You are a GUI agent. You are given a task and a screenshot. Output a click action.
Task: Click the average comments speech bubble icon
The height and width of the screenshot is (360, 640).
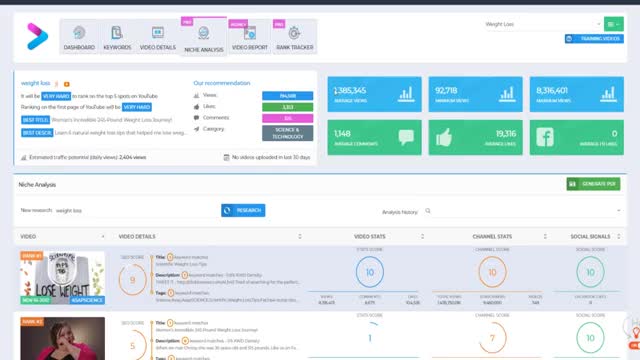pyautogui.click(x=406, y=137)
